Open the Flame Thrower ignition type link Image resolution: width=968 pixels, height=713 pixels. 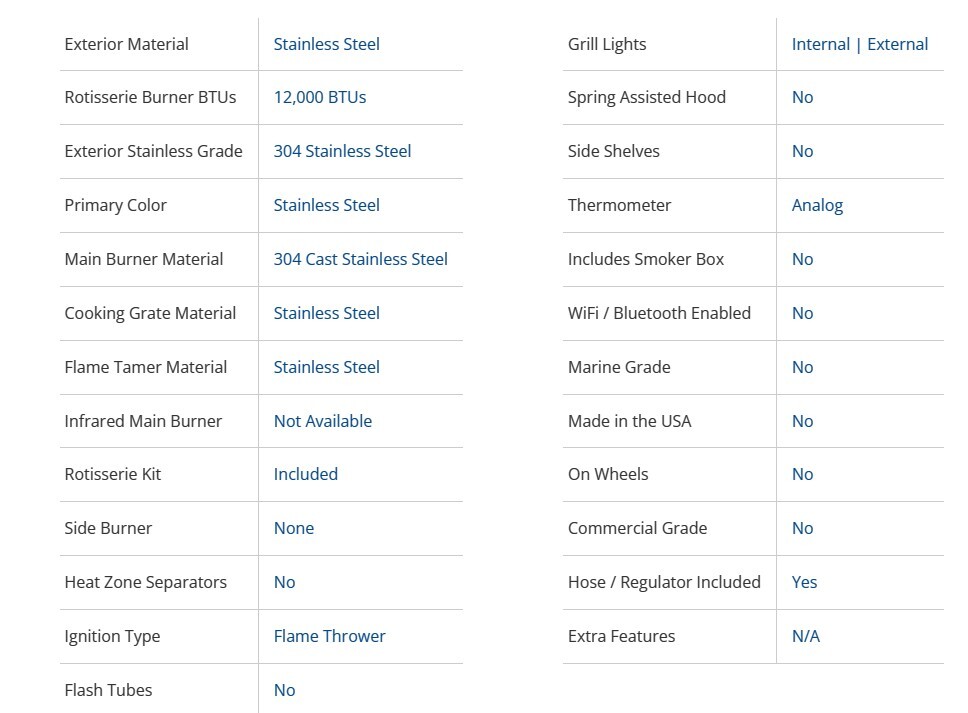point(329,636)
